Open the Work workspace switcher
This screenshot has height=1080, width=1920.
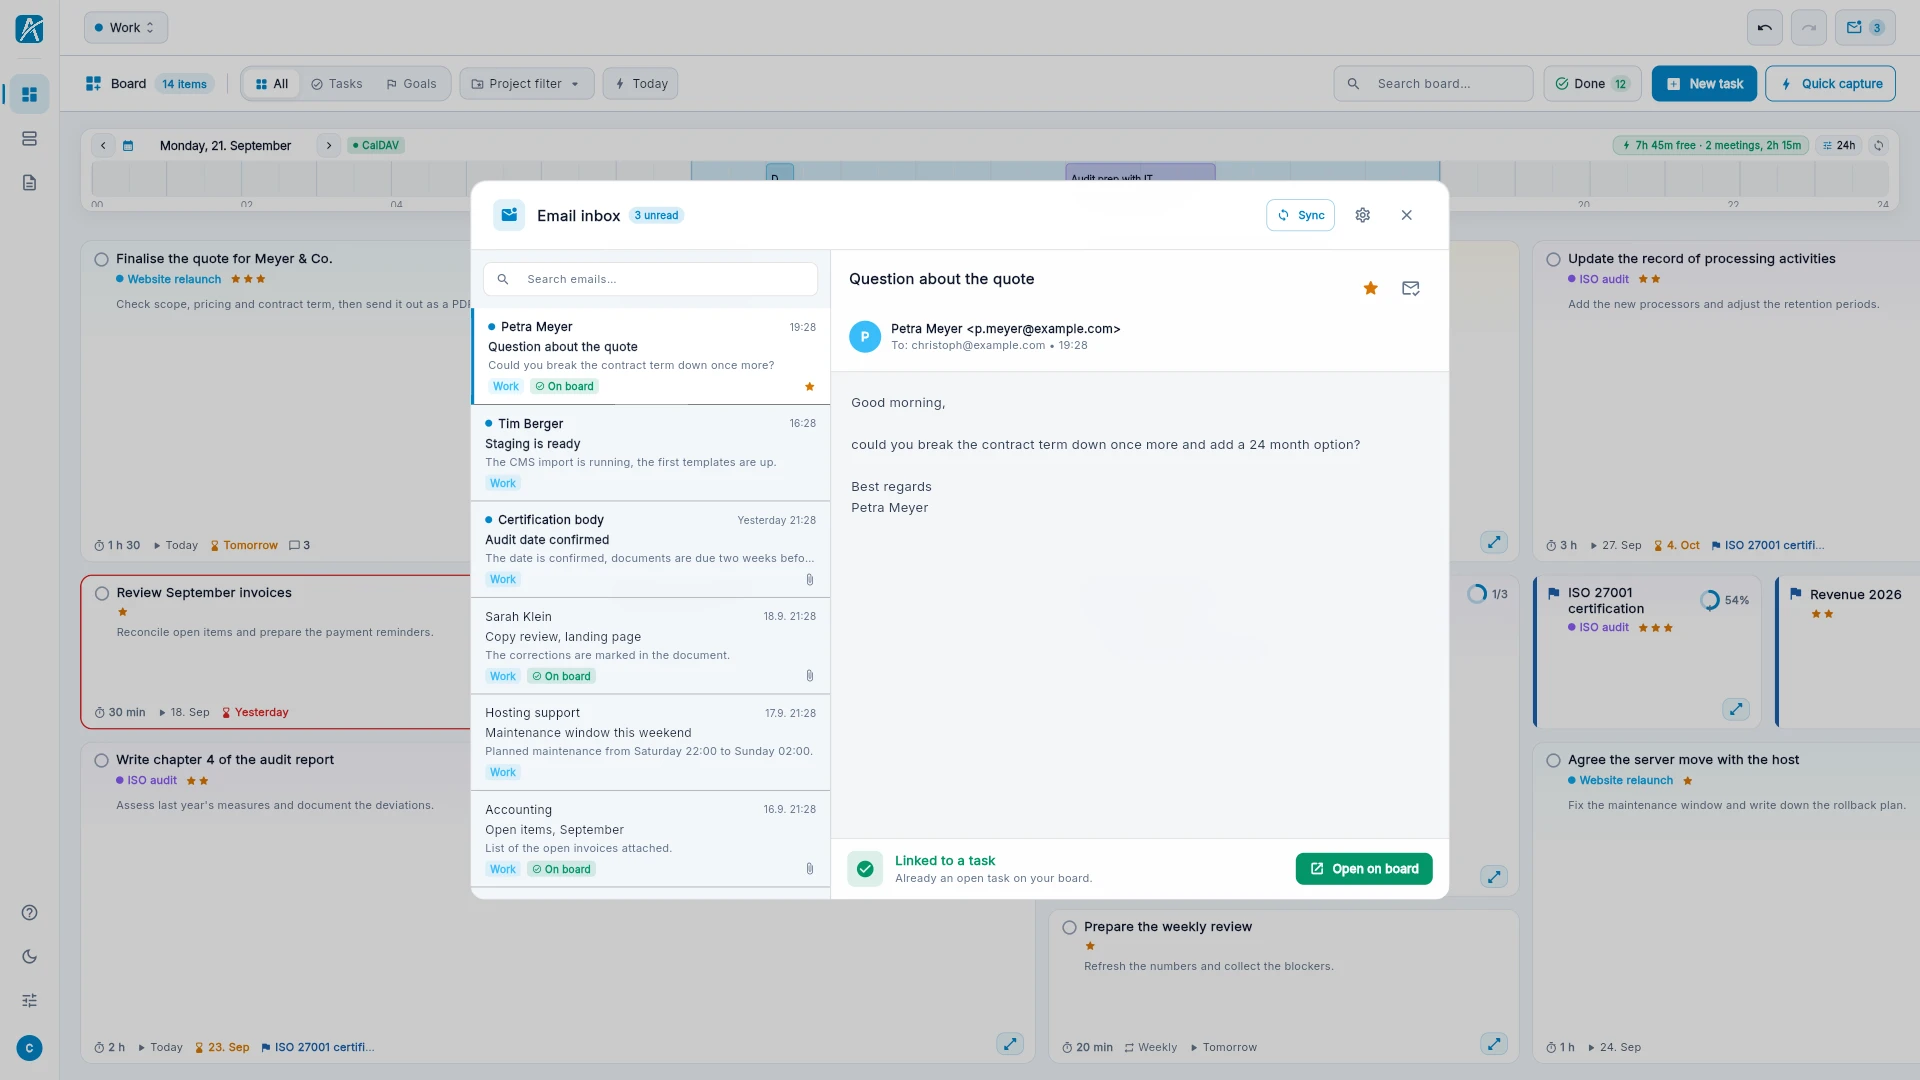(125, 28)
